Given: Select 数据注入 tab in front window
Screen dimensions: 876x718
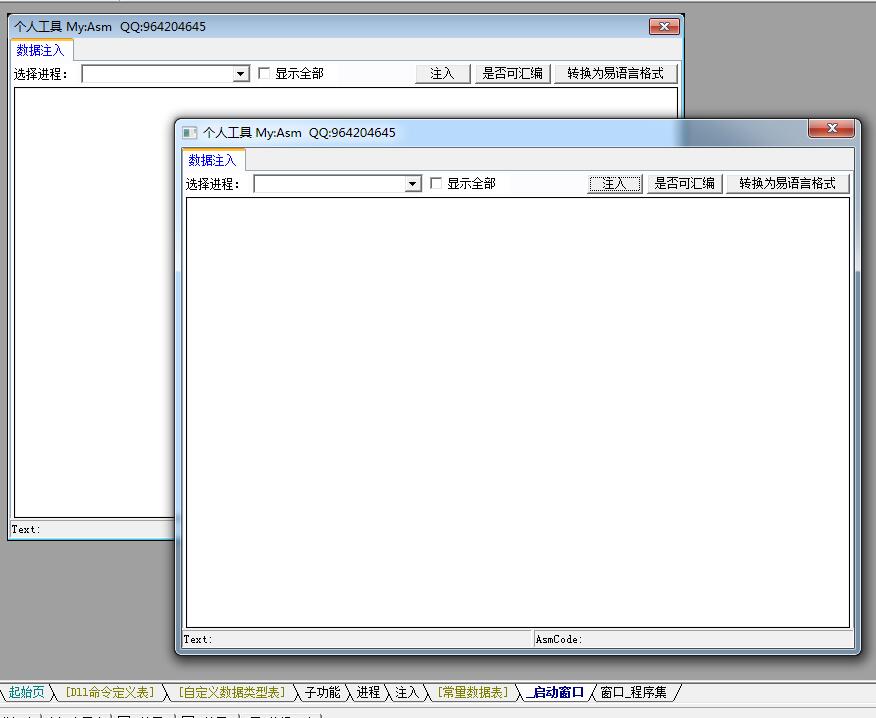Looking at the screenshot, I should coord(212,161).
